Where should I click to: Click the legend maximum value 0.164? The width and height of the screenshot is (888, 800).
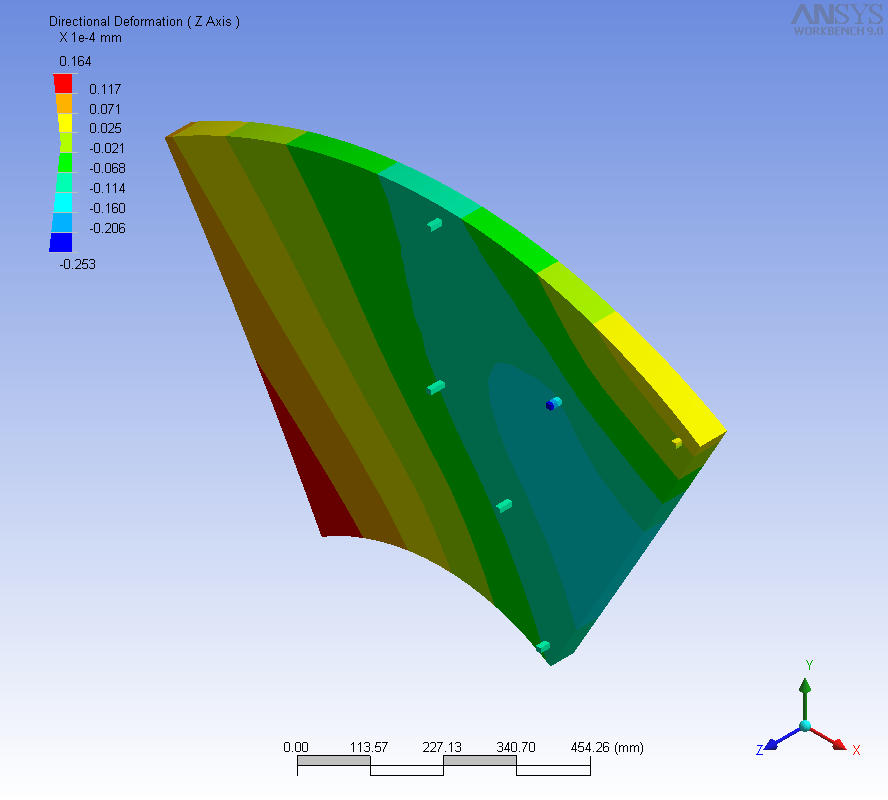pos(75,61)
